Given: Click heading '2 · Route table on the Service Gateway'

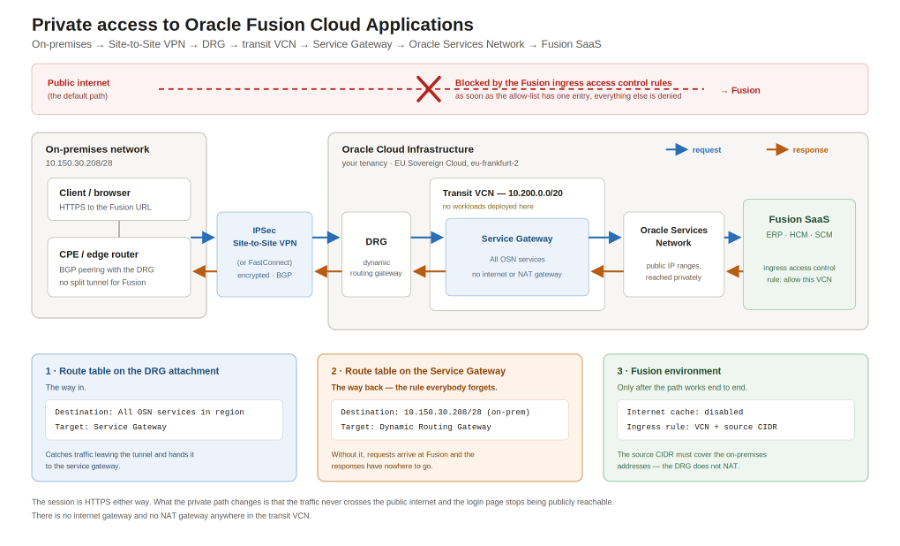Looking at the screenshot, I should point(418,371).
